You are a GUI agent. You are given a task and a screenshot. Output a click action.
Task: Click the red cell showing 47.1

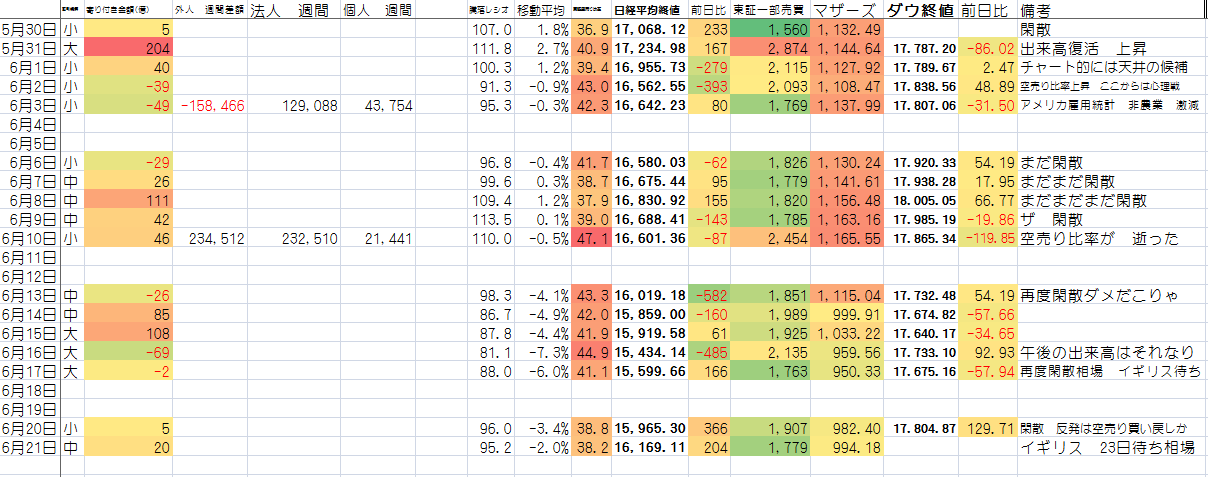tap(590, 238)
